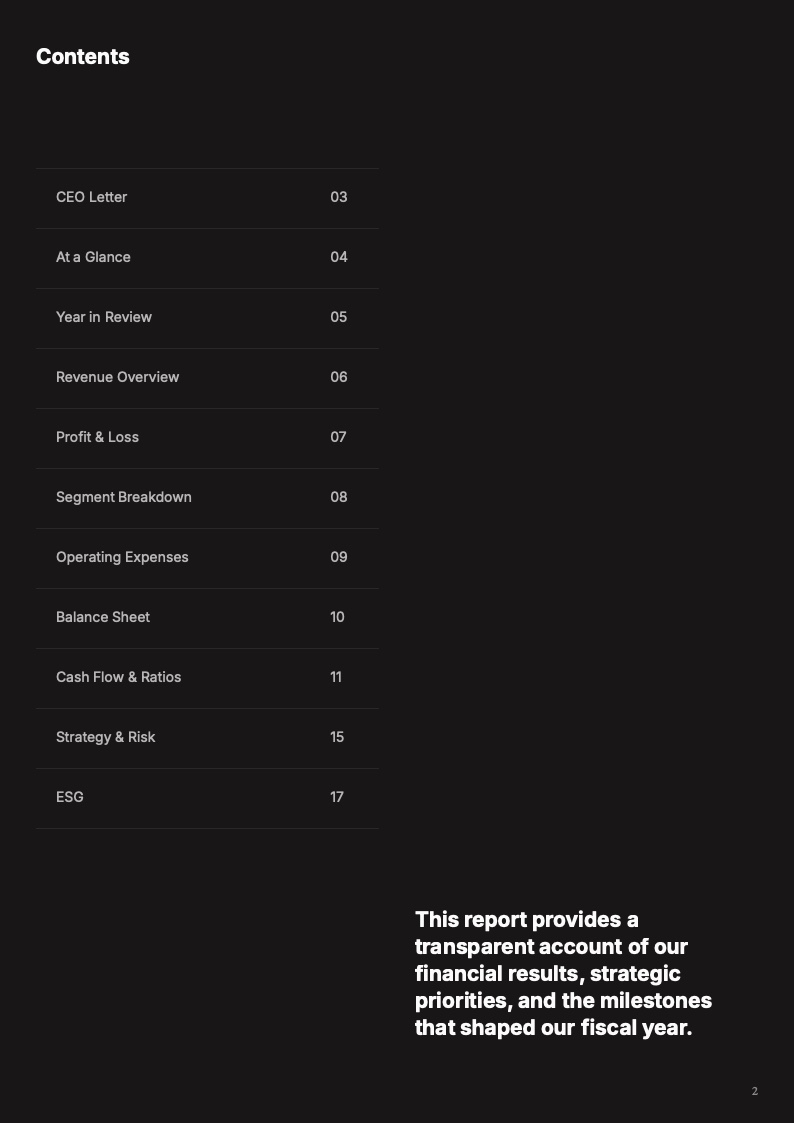Jump to the ESG section
This screenshot has height=1123, width=794.
70,797
